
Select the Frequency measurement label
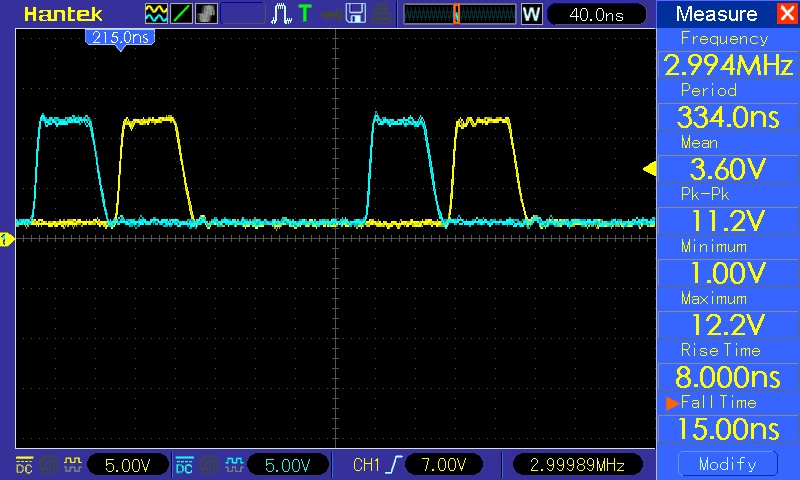pyautogui.click(x=724, y=39)
